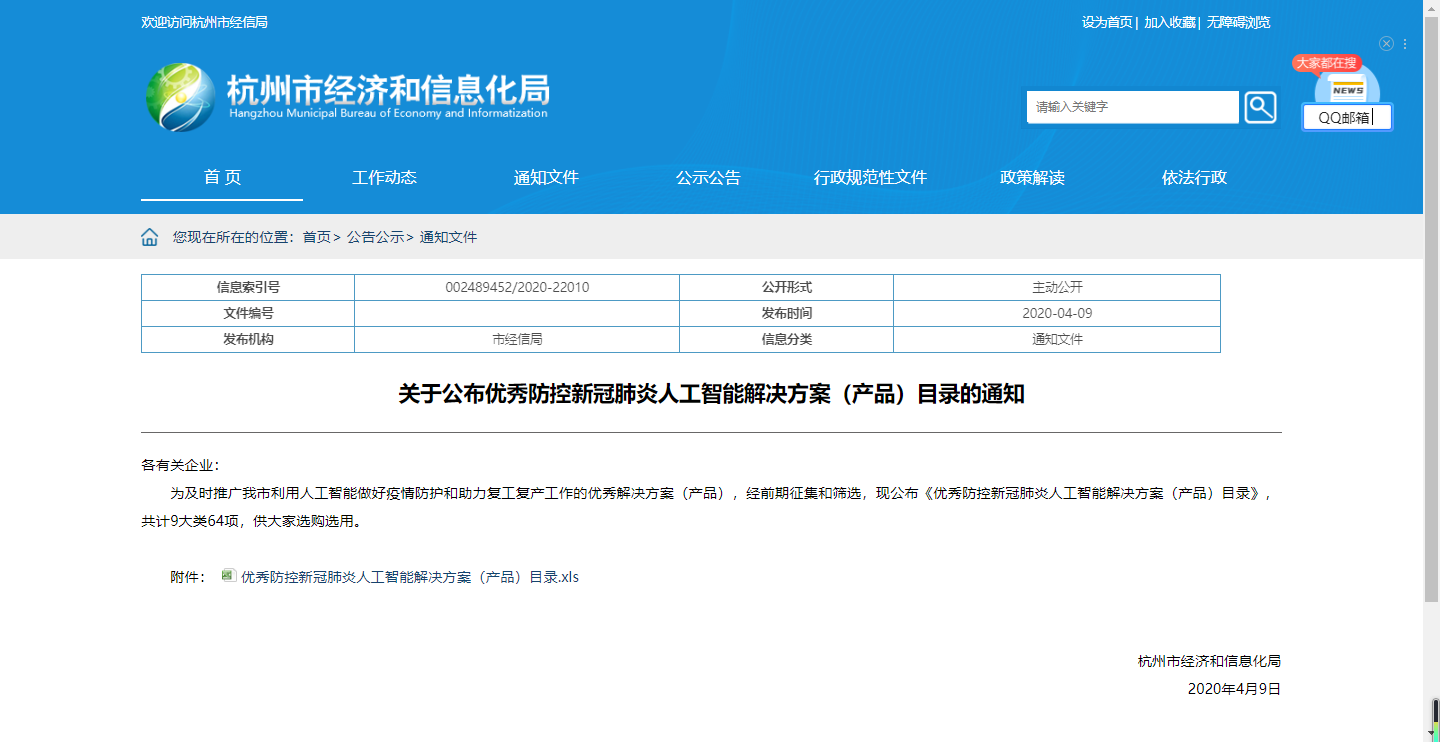This screenshot has height=742, width=1440.
Task: Switch to the 政策解读 tab
Action: tap(1032, 178)
